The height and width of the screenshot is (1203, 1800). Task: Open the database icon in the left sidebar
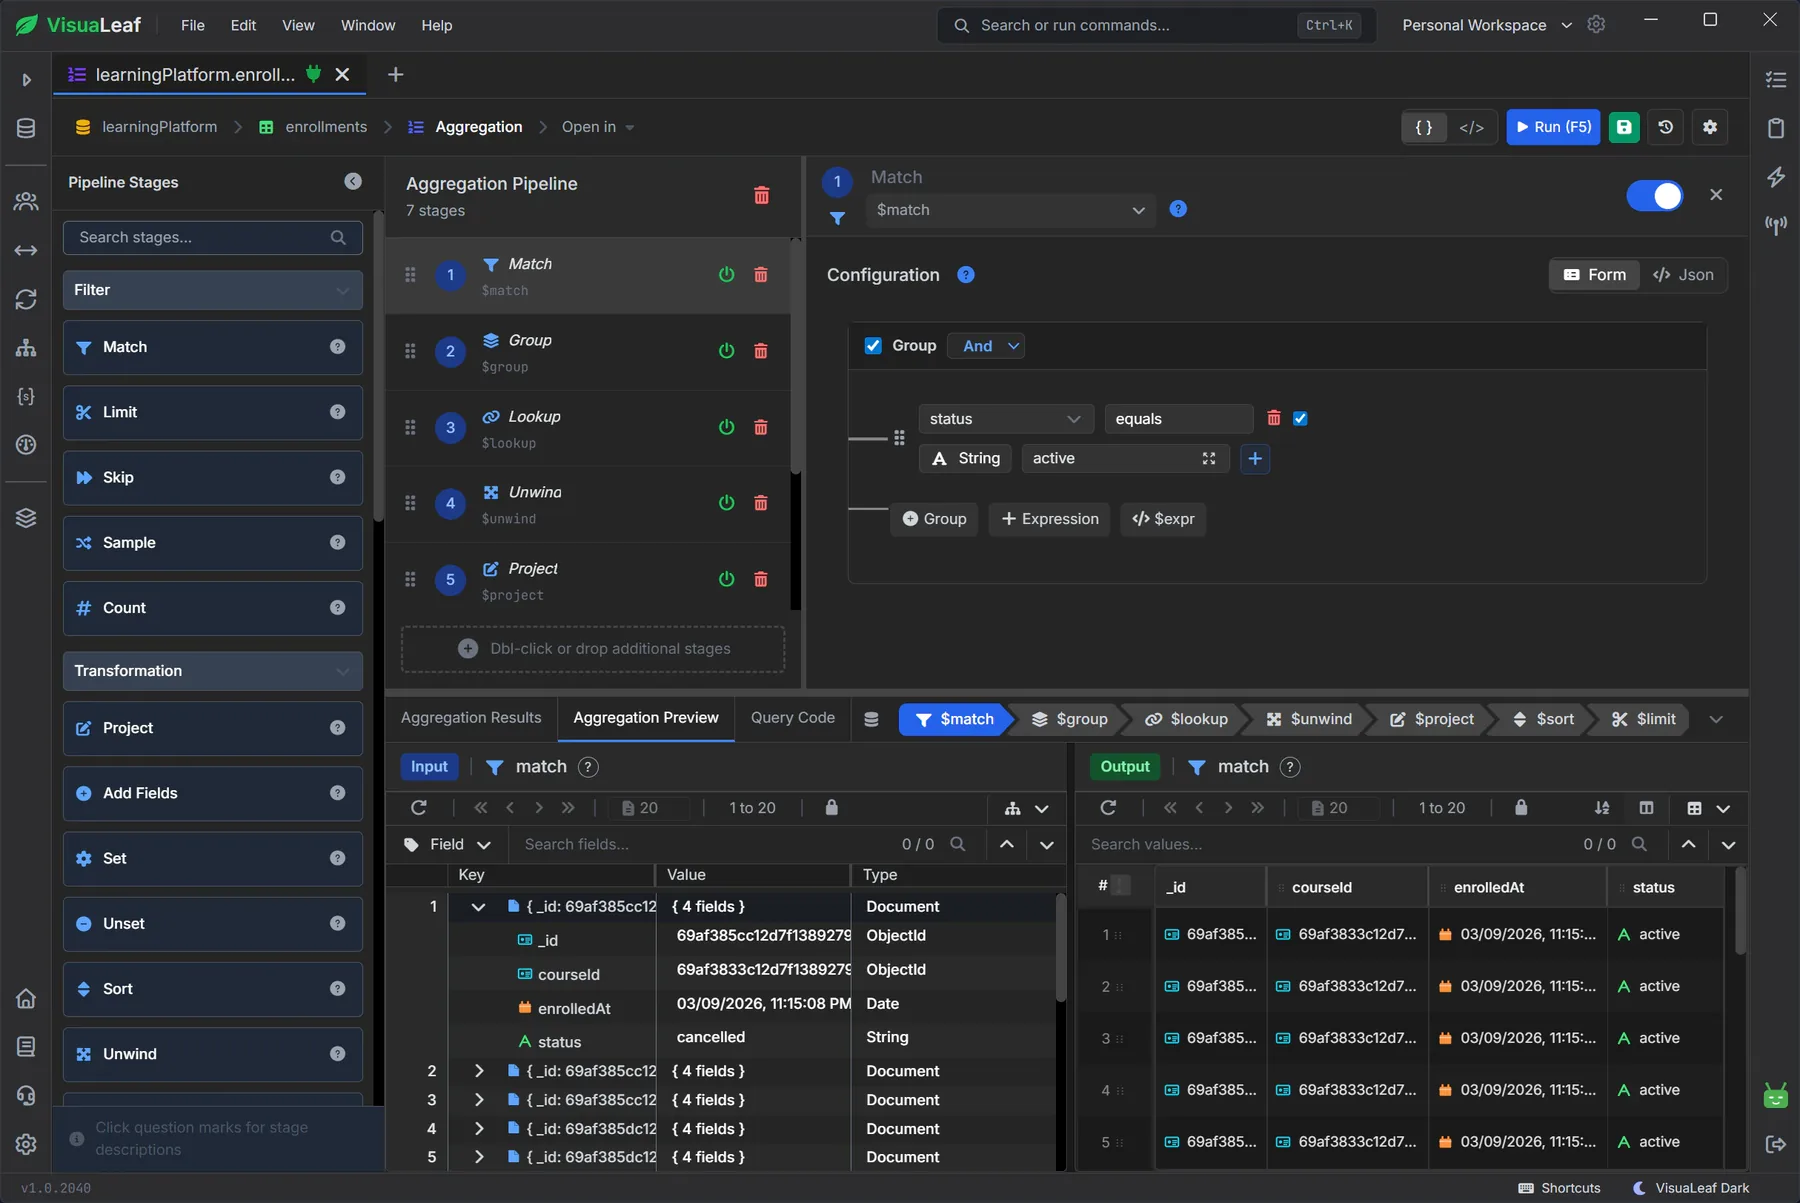[26, 128]
